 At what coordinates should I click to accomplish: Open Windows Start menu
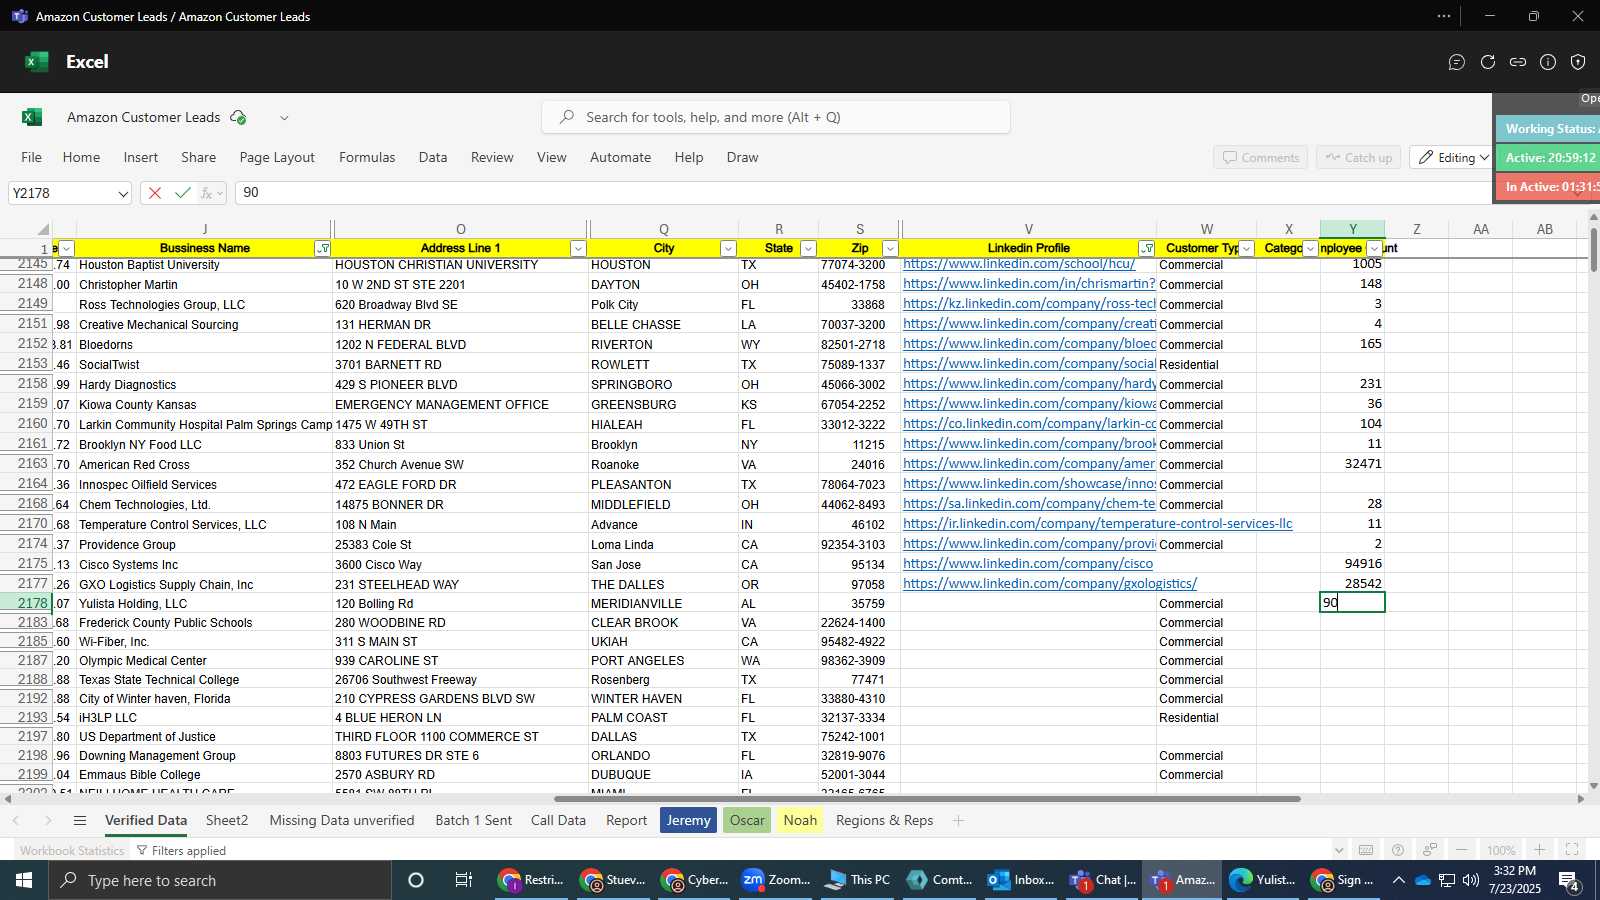point(24,880)
